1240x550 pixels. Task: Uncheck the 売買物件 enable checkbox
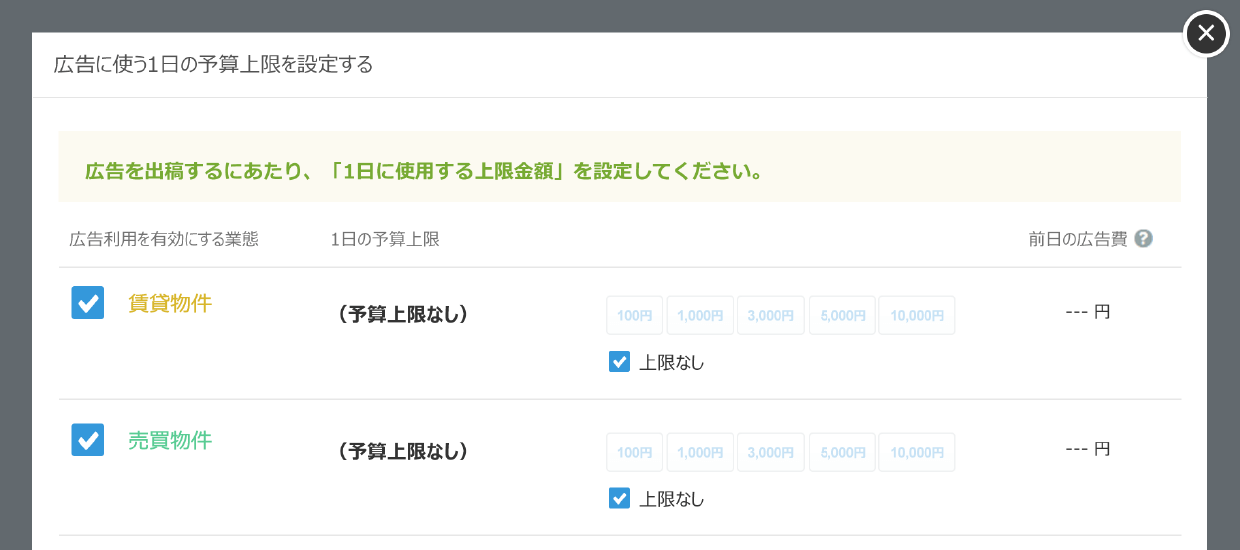tap(88, 439)
